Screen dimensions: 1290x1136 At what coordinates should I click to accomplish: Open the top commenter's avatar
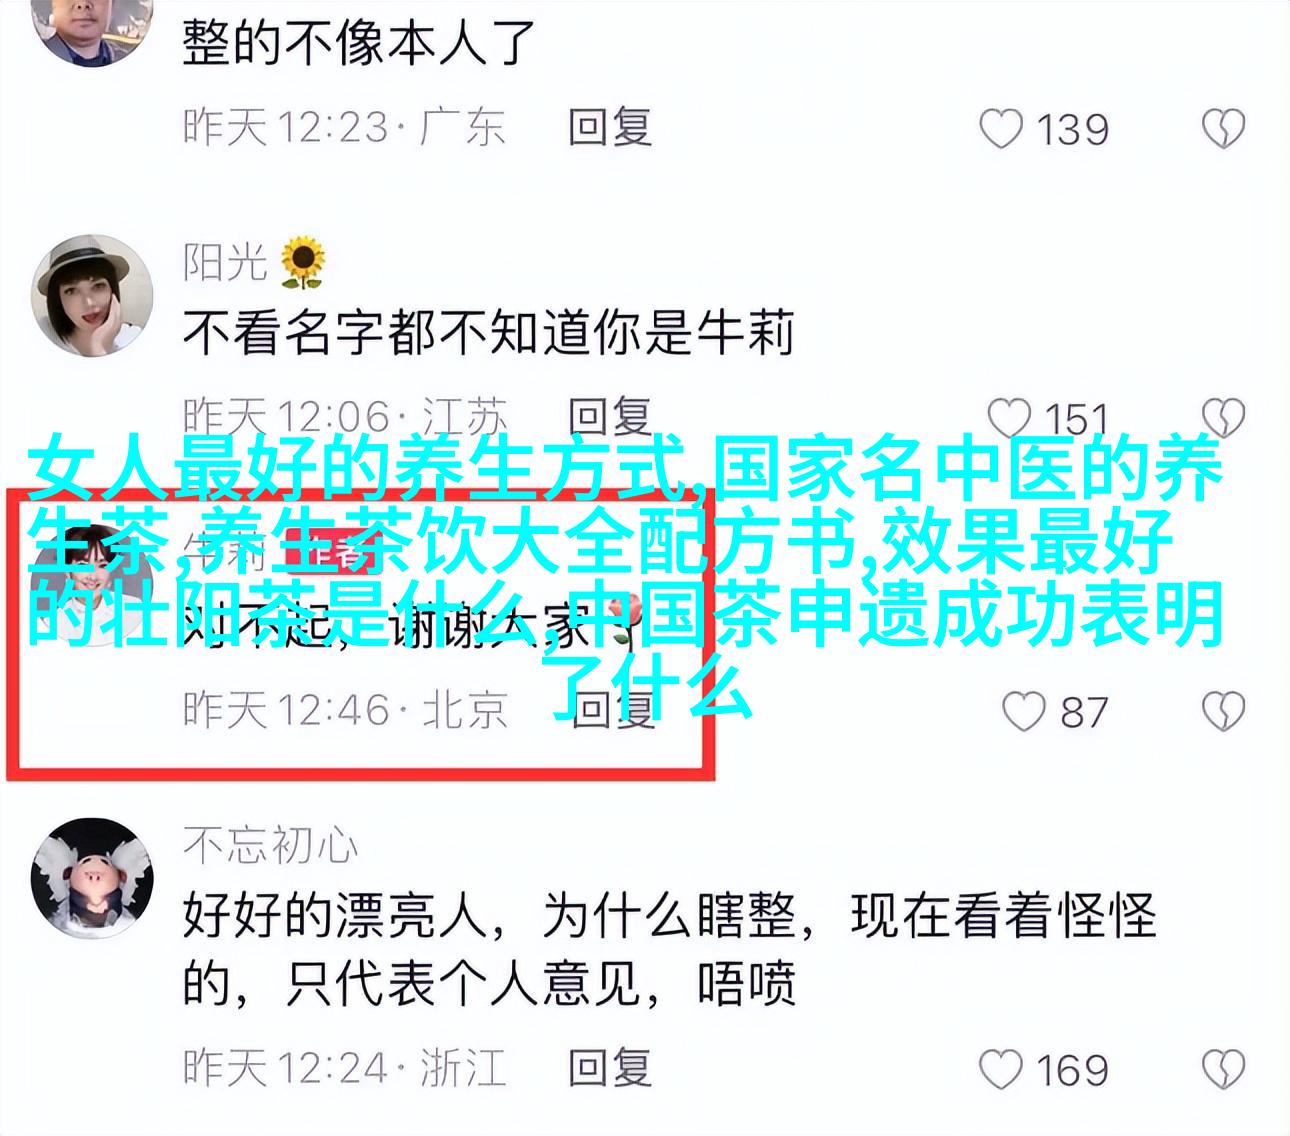92,25
